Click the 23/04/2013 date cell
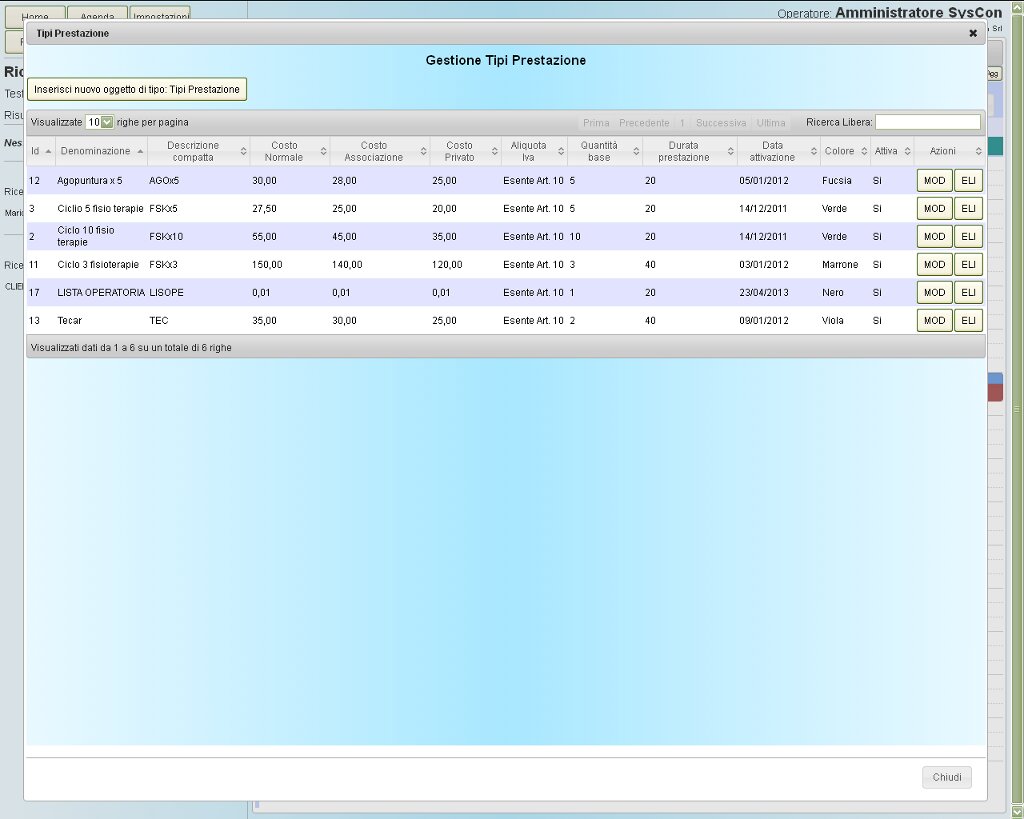This screenshot has width=1024, height=819. click(x=763, y=293)
